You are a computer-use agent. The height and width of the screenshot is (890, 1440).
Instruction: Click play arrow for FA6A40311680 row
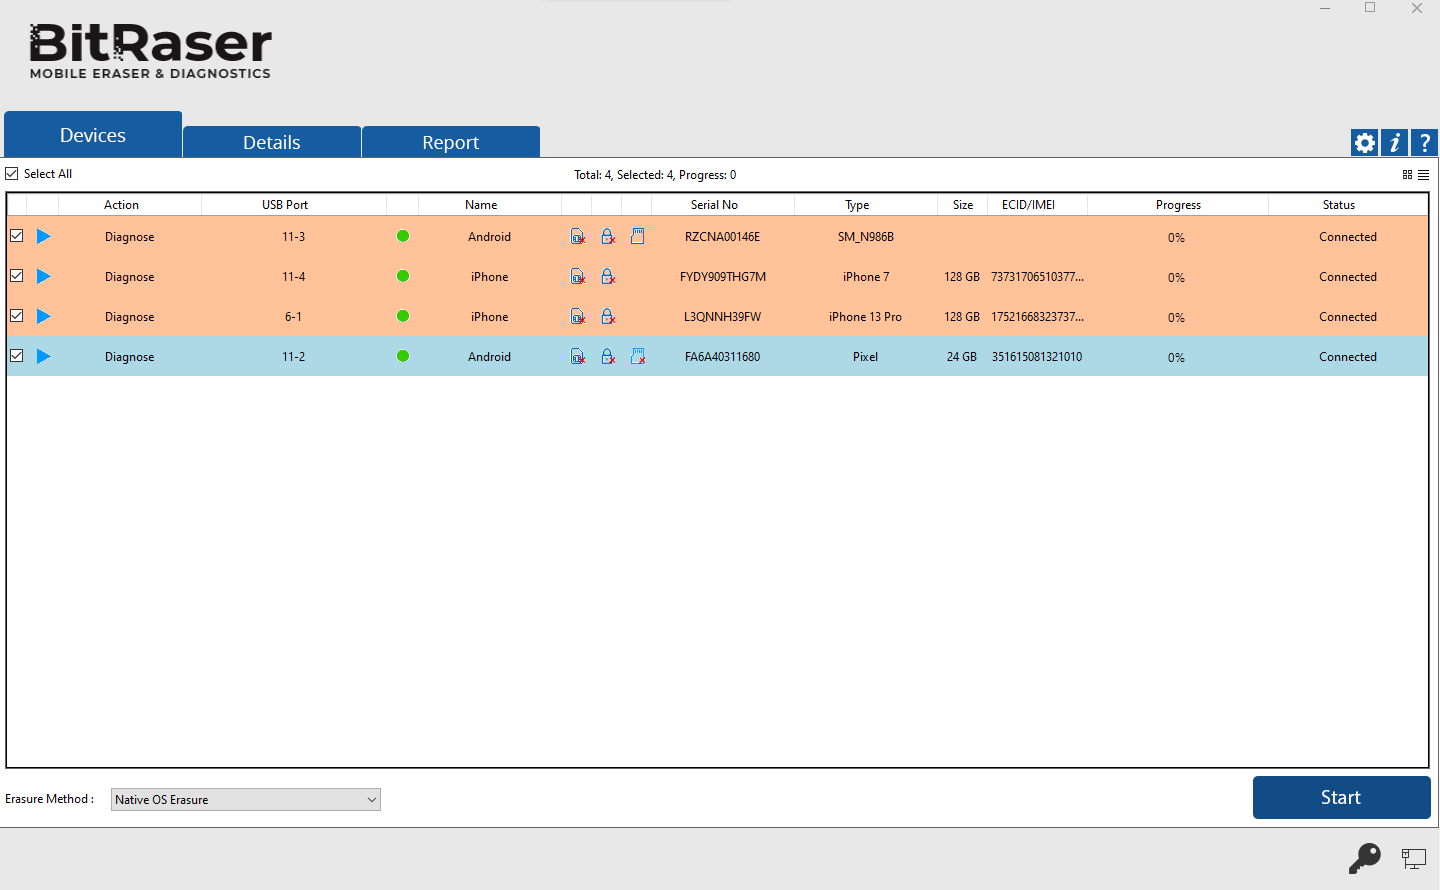(44, 357)
